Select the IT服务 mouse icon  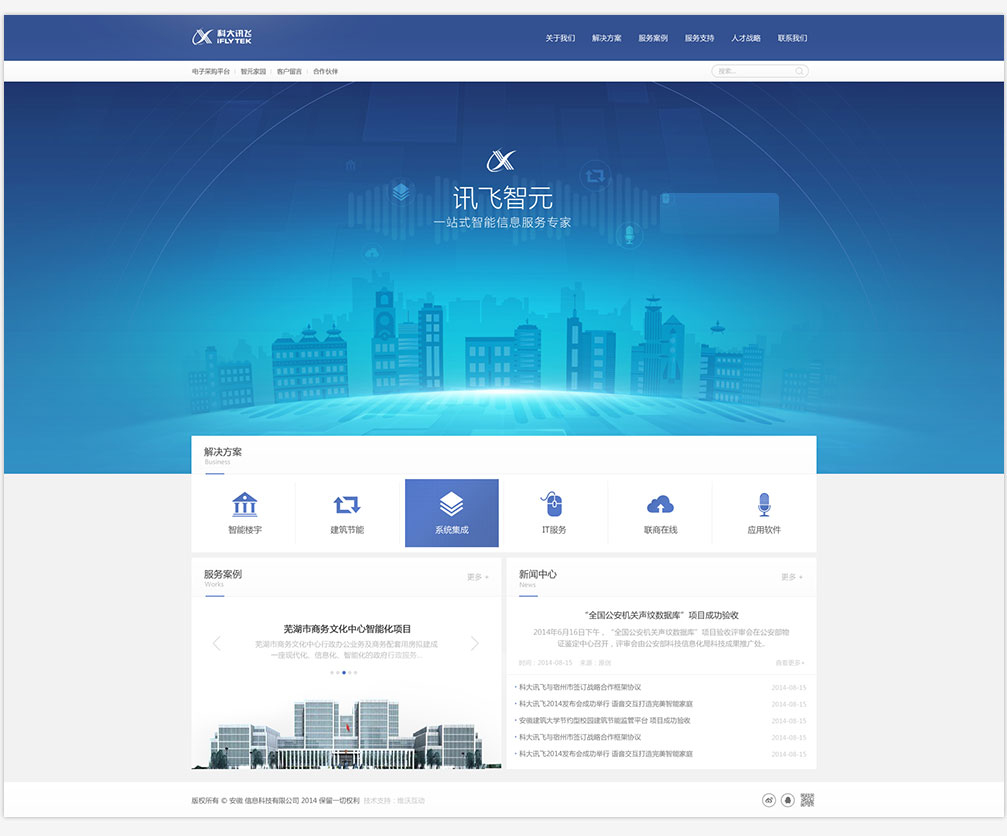[x=552, y=504]
